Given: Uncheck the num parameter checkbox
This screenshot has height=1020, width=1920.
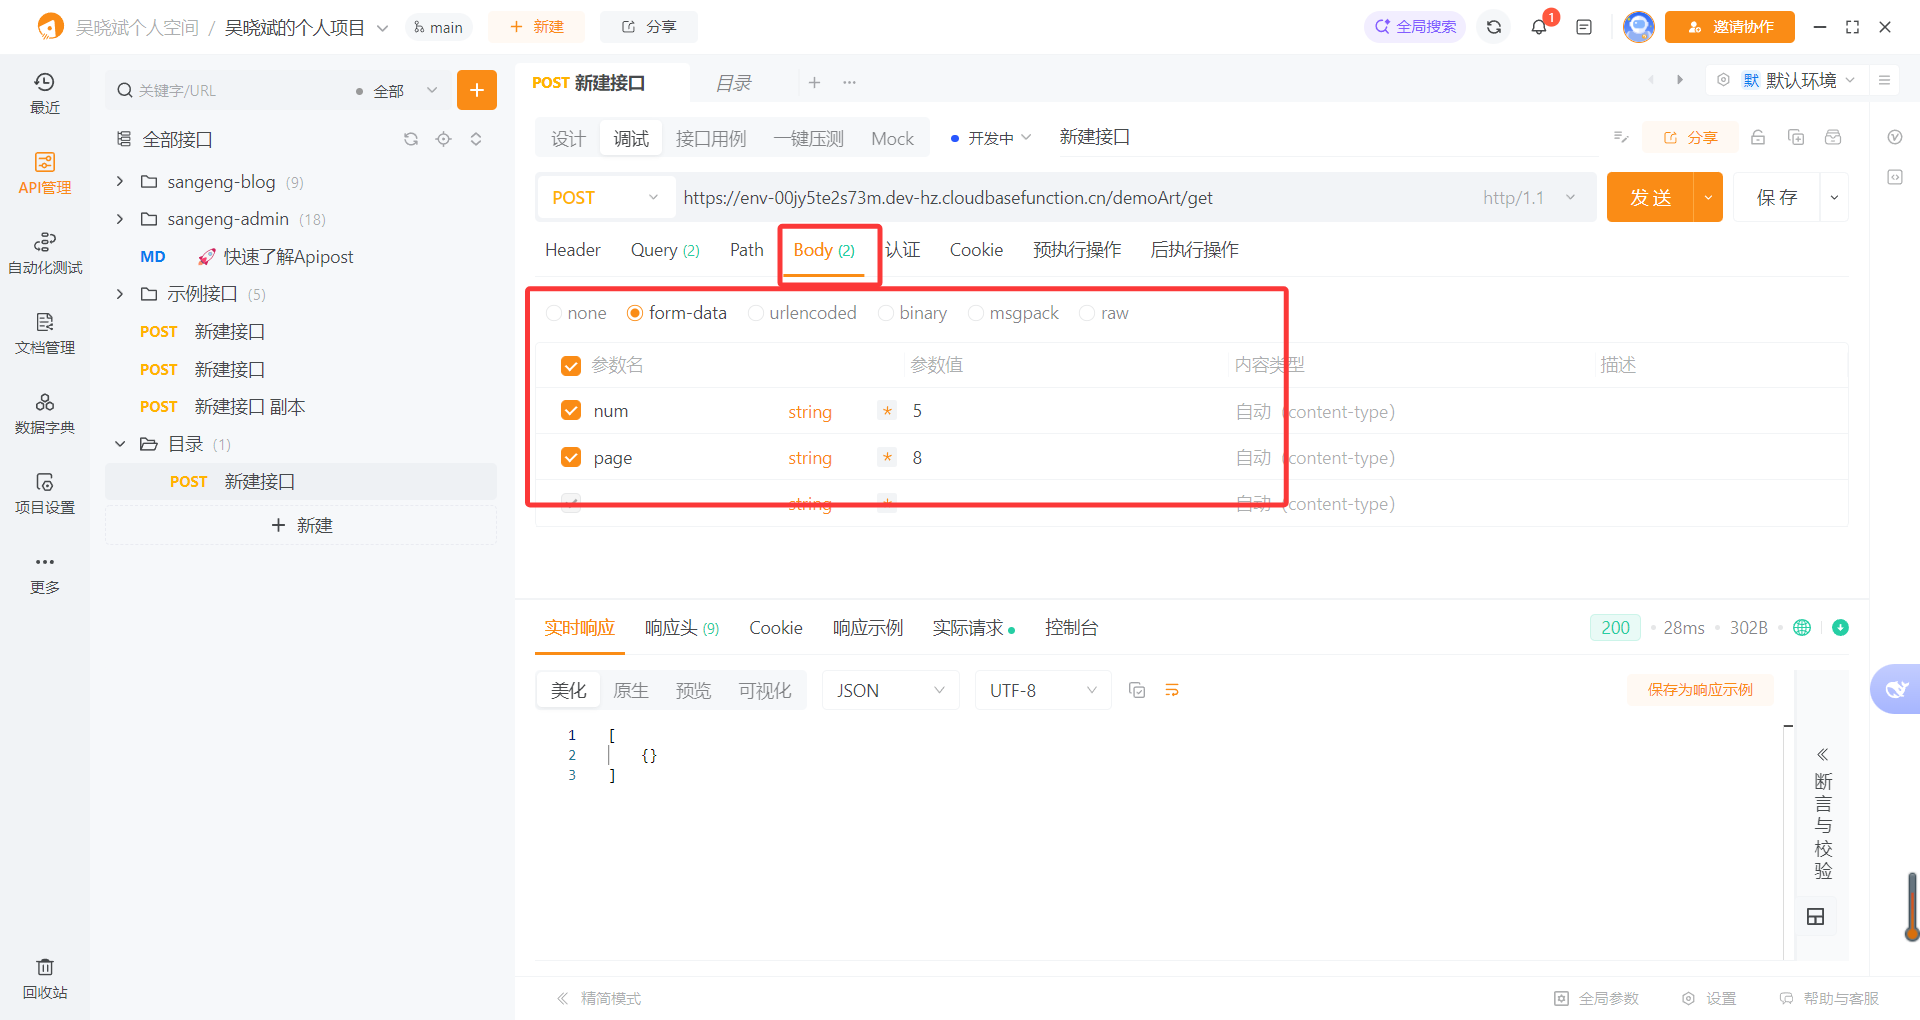Looking at the screenshot, I should pyautogui.click(x=571, y=411).
